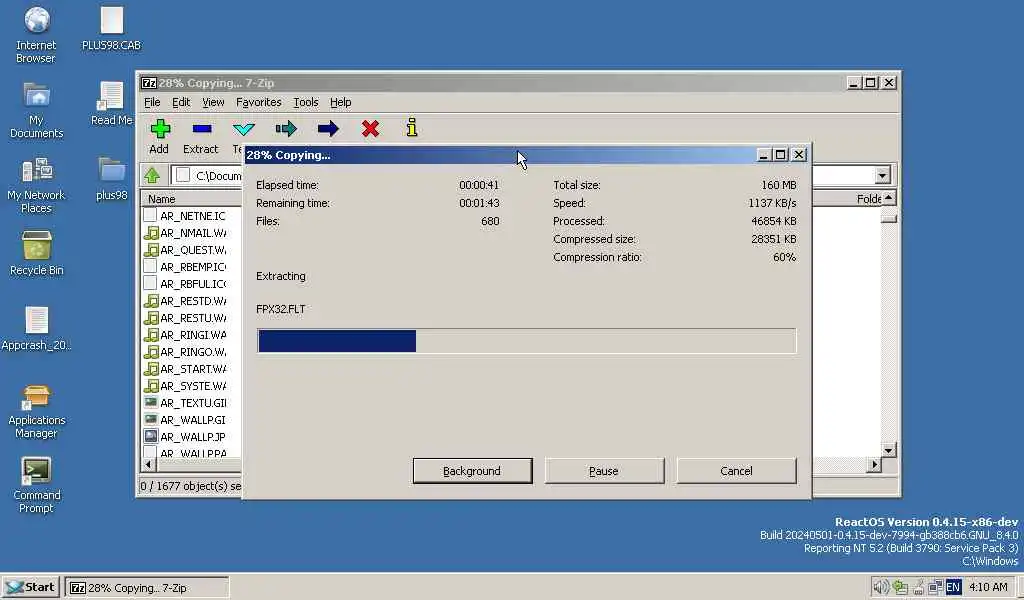Close the Copying progress dialog
Image resolution: width=1024 pixels, height=600 pixels.
(x=799, y=155)
